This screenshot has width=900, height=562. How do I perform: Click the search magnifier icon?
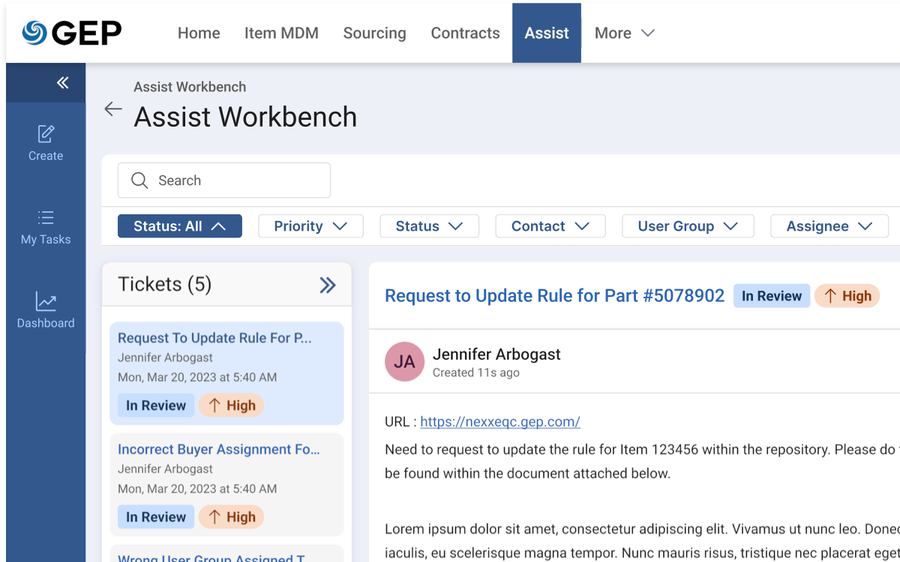[x=139, y=180]
